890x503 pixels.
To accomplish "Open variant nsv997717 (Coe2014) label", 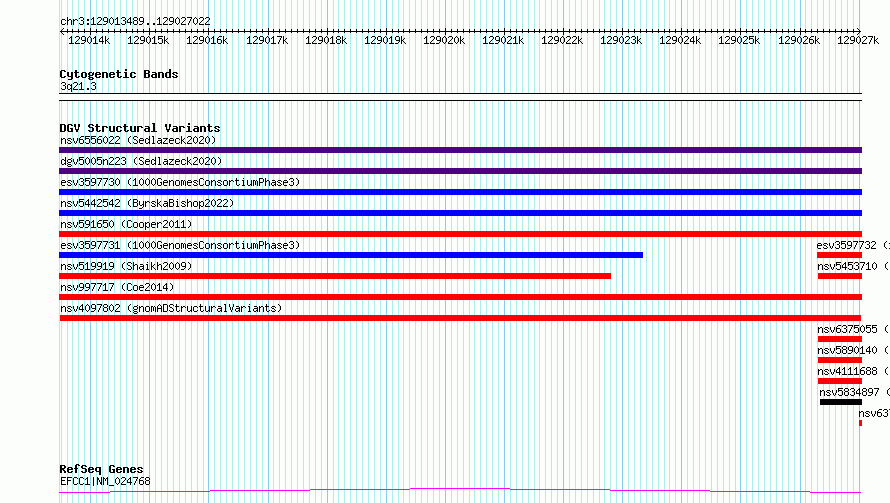I will click(x=117, y=287).
